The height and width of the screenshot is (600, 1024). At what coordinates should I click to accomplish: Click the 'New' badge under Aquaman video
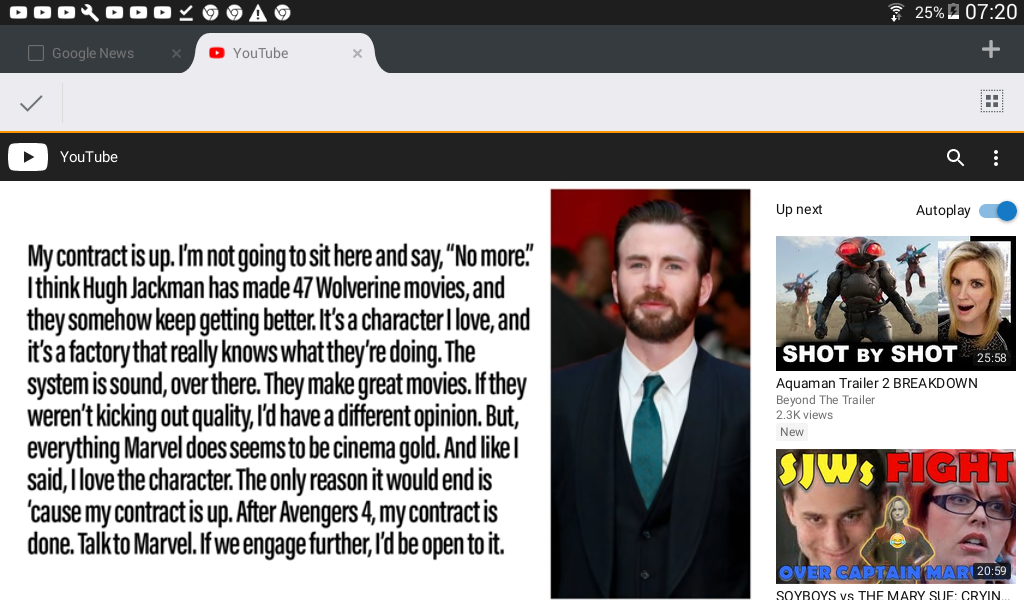click(x=792, y=432)
